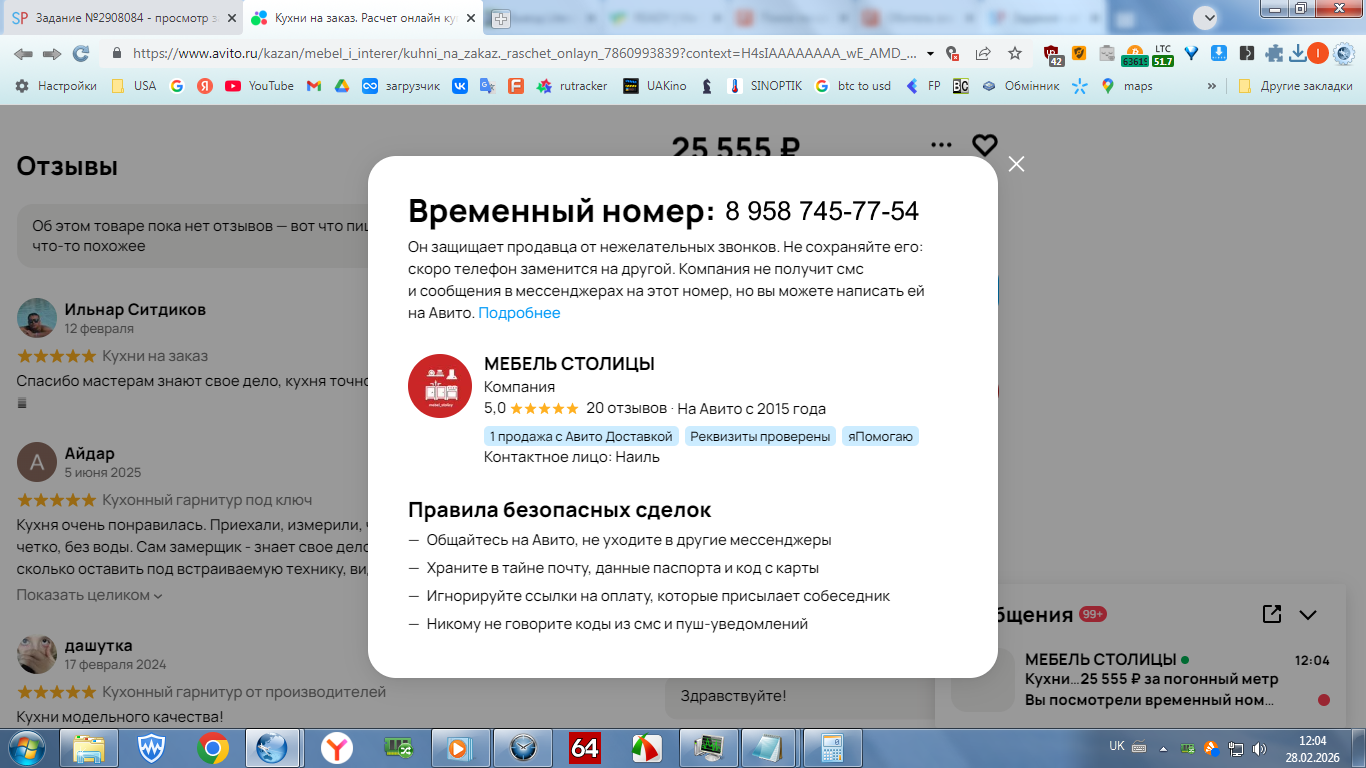The height and width of the screenshot is (768, 1366).
Task: Open the Extensions puzzle icon
Action: click(1274, 53)
